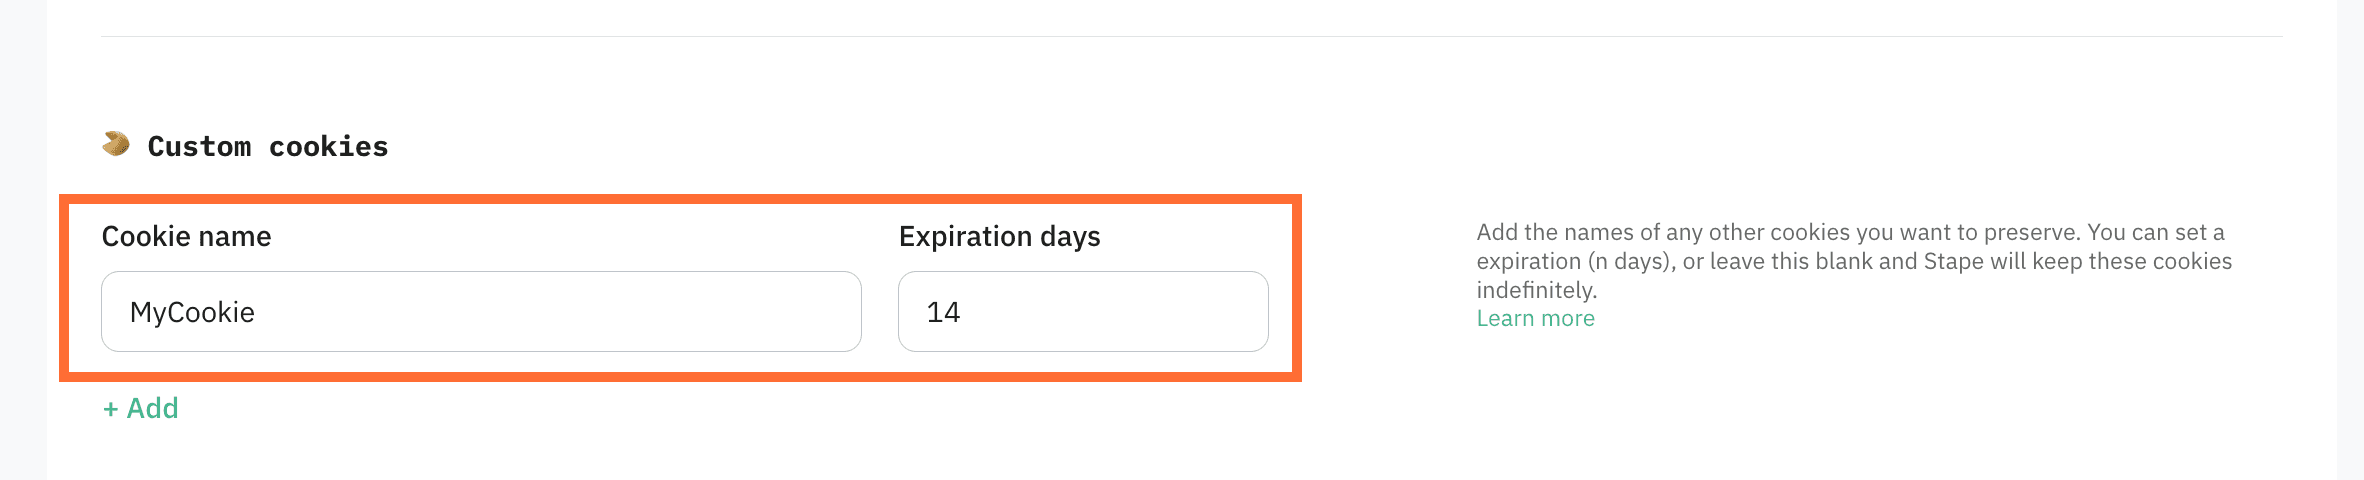Click the MyCookie text in the field
This screenshot has height=480, width=2364.
click(x=192, y=312)
